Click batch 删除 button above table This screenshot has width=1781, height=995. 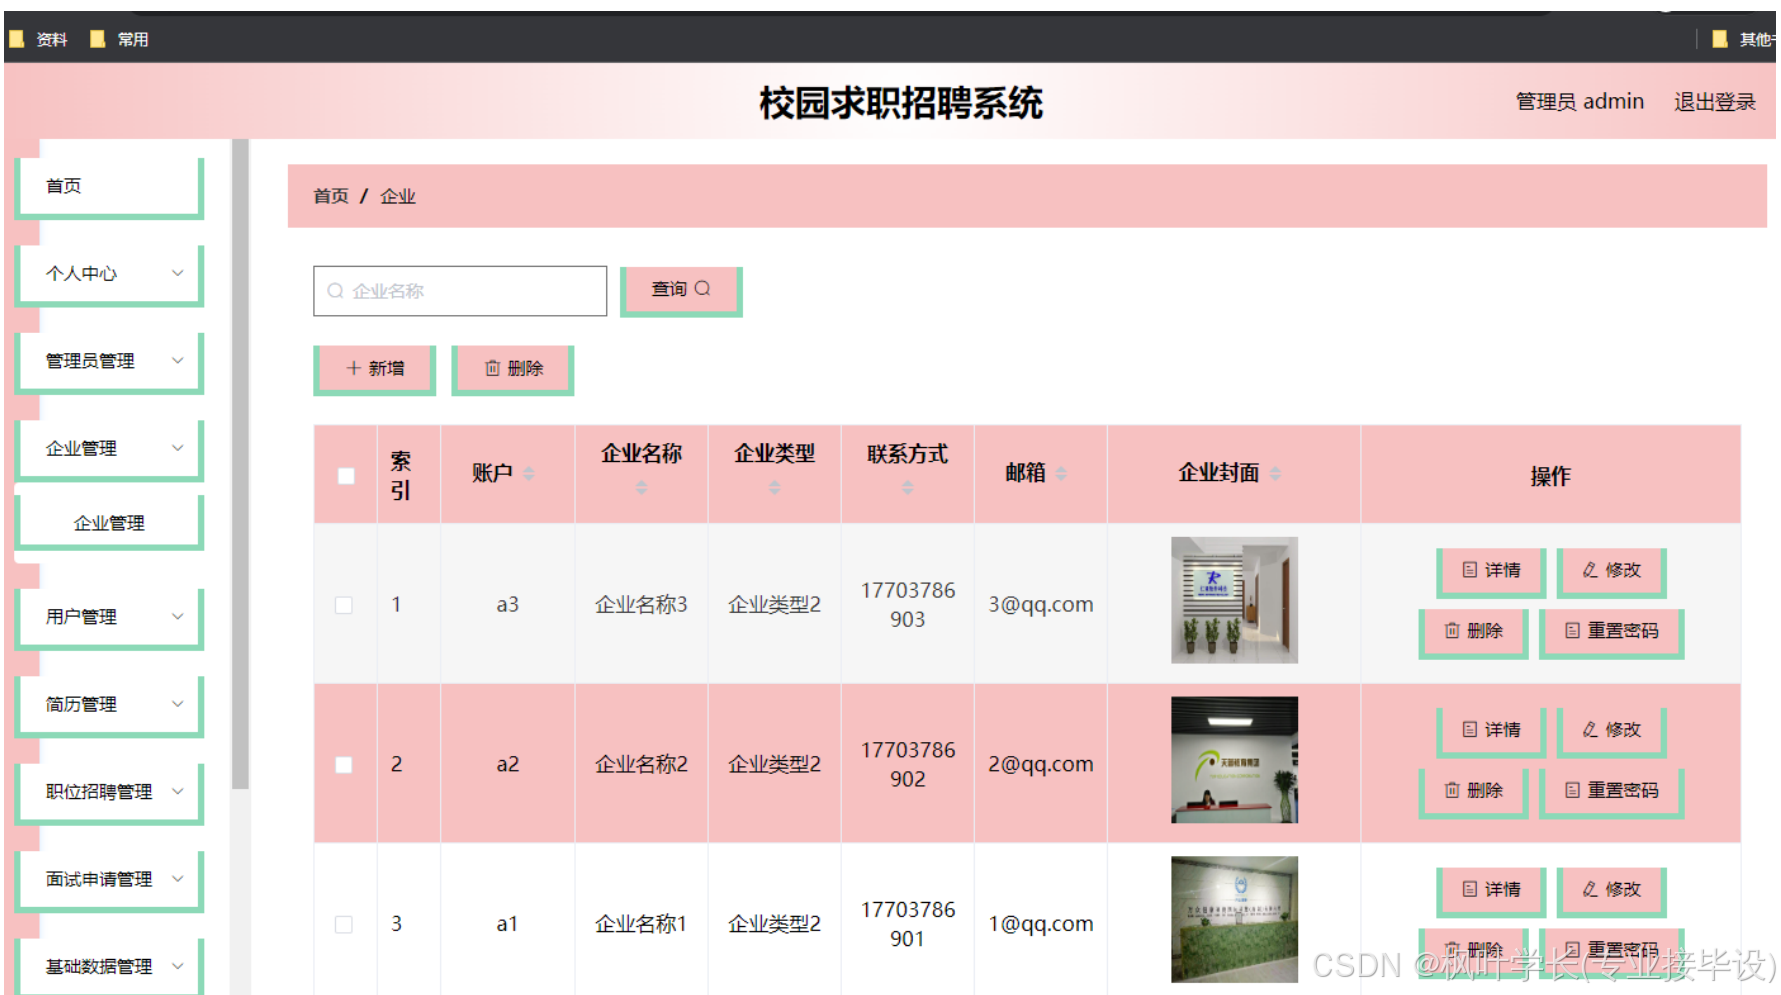pyautogui.click(x=512, y=370)
